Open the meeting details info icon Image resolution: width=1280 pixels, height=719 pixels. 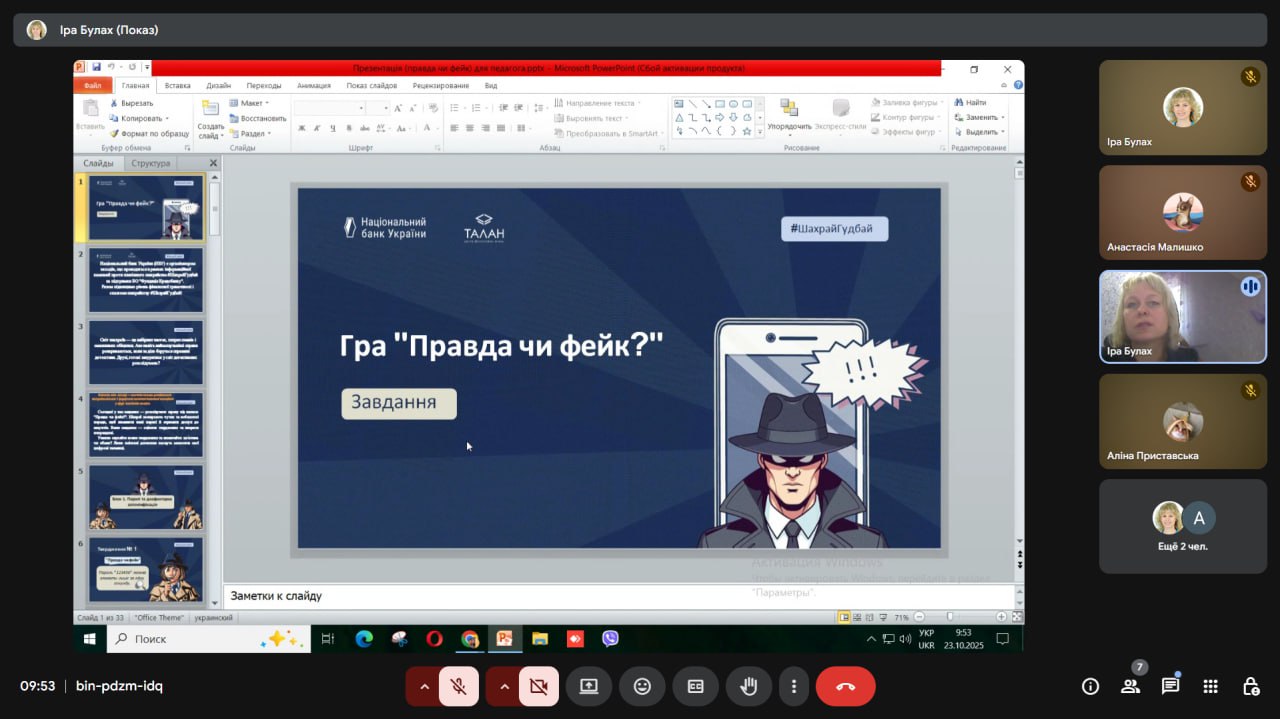tap(1090, 686)
